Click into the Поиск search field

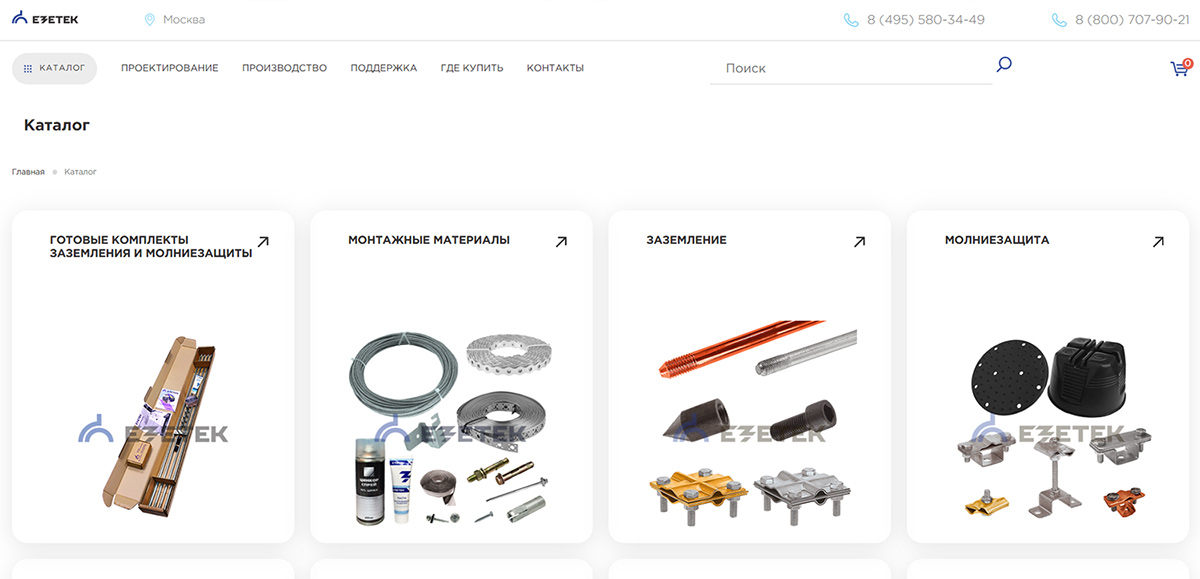(851, 68)
